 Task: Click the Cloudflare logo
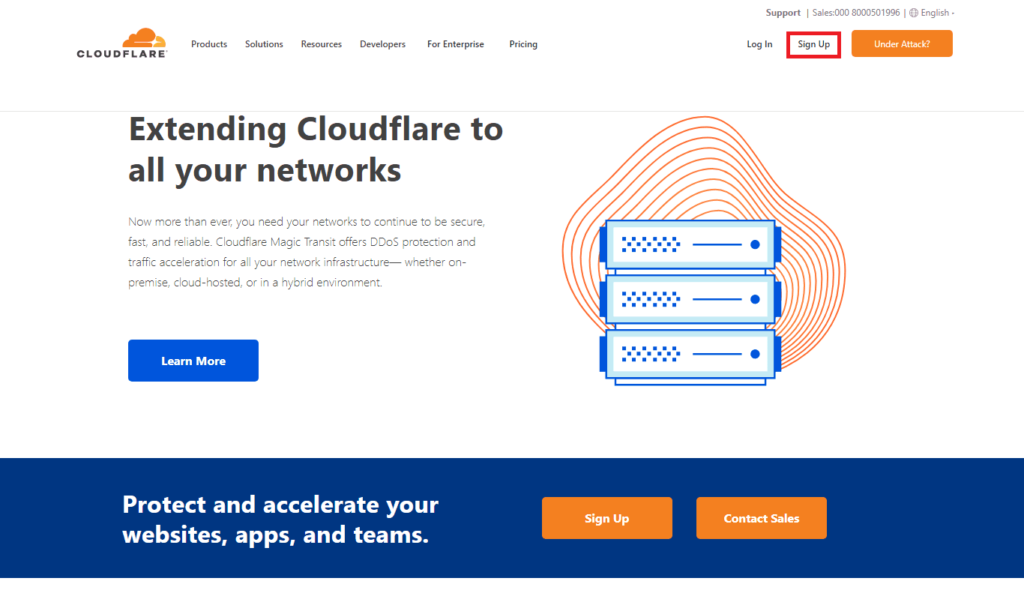(x=122, y=43)
